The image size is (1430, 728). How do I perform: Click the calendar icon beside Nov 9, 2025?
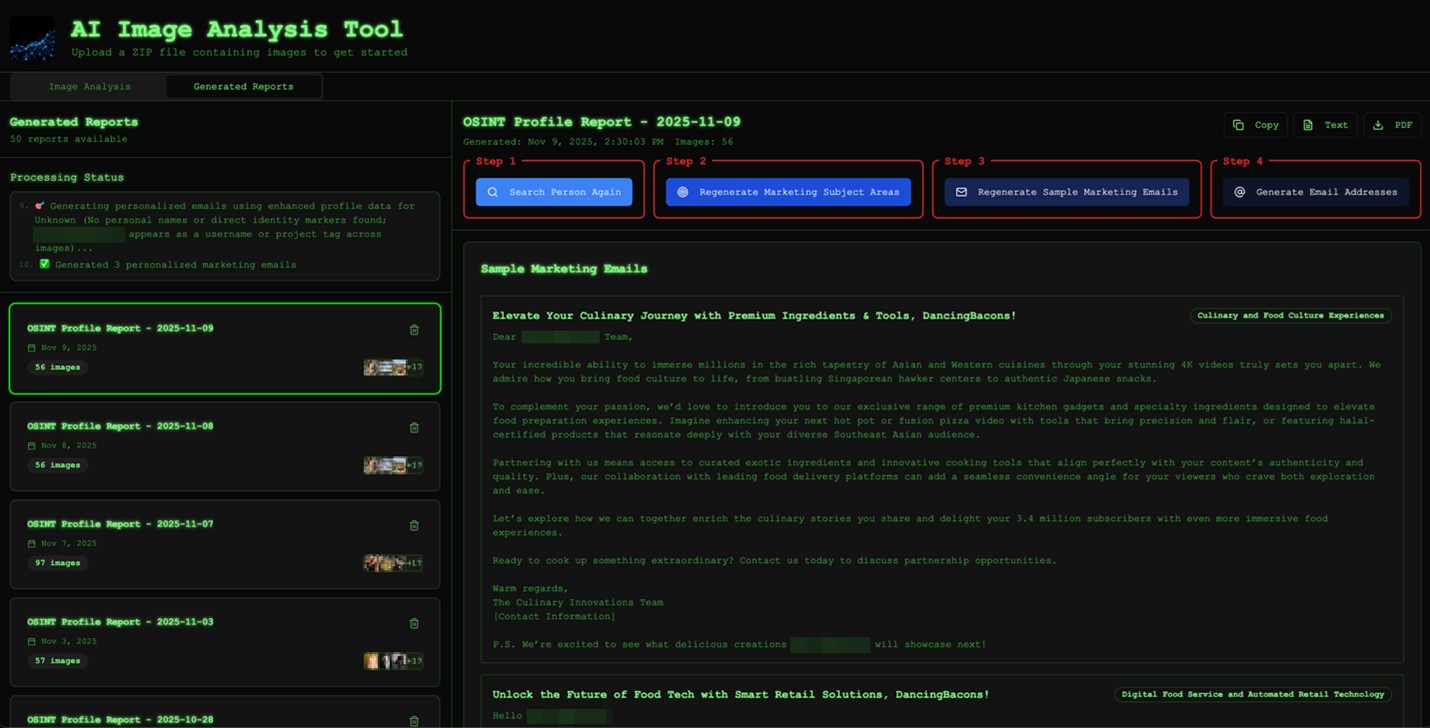pos(32,348)
